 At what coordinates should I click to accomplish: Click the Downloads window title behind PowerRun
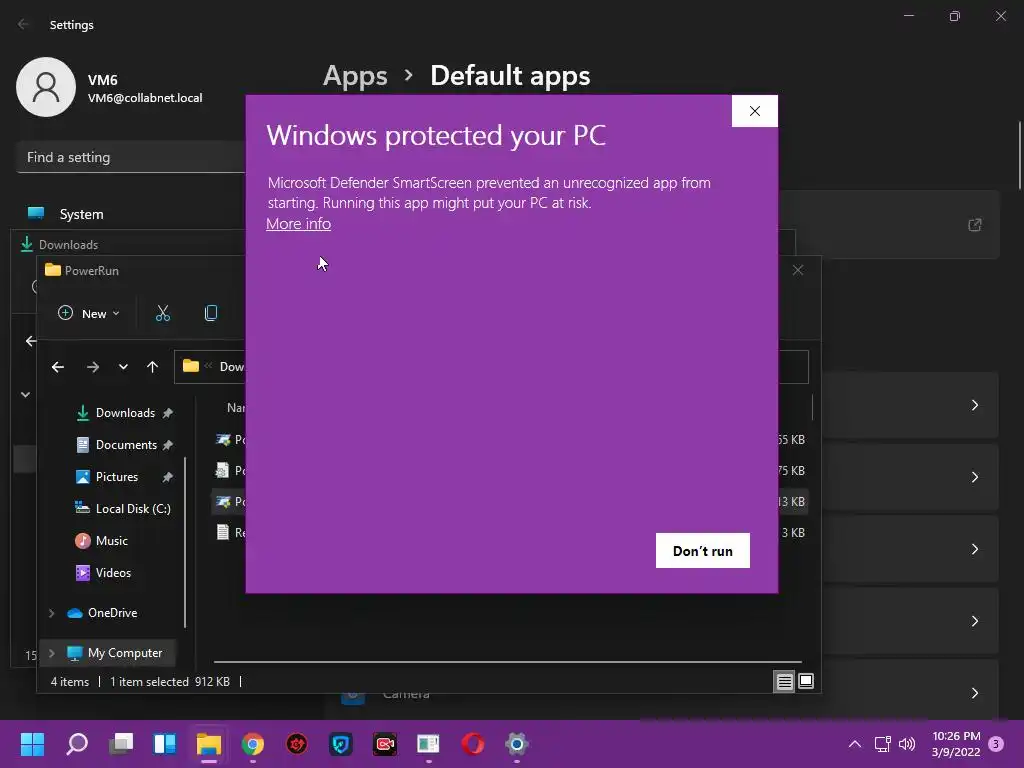[68, 245]
